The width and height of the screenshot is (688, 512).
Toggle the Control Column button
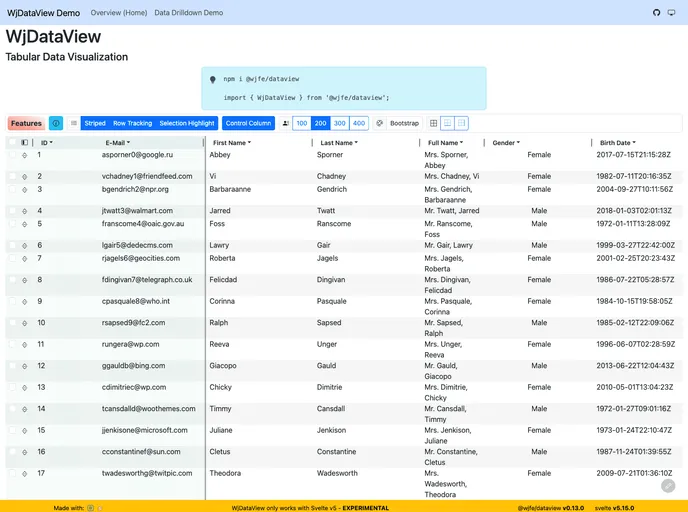click(248, 123)
